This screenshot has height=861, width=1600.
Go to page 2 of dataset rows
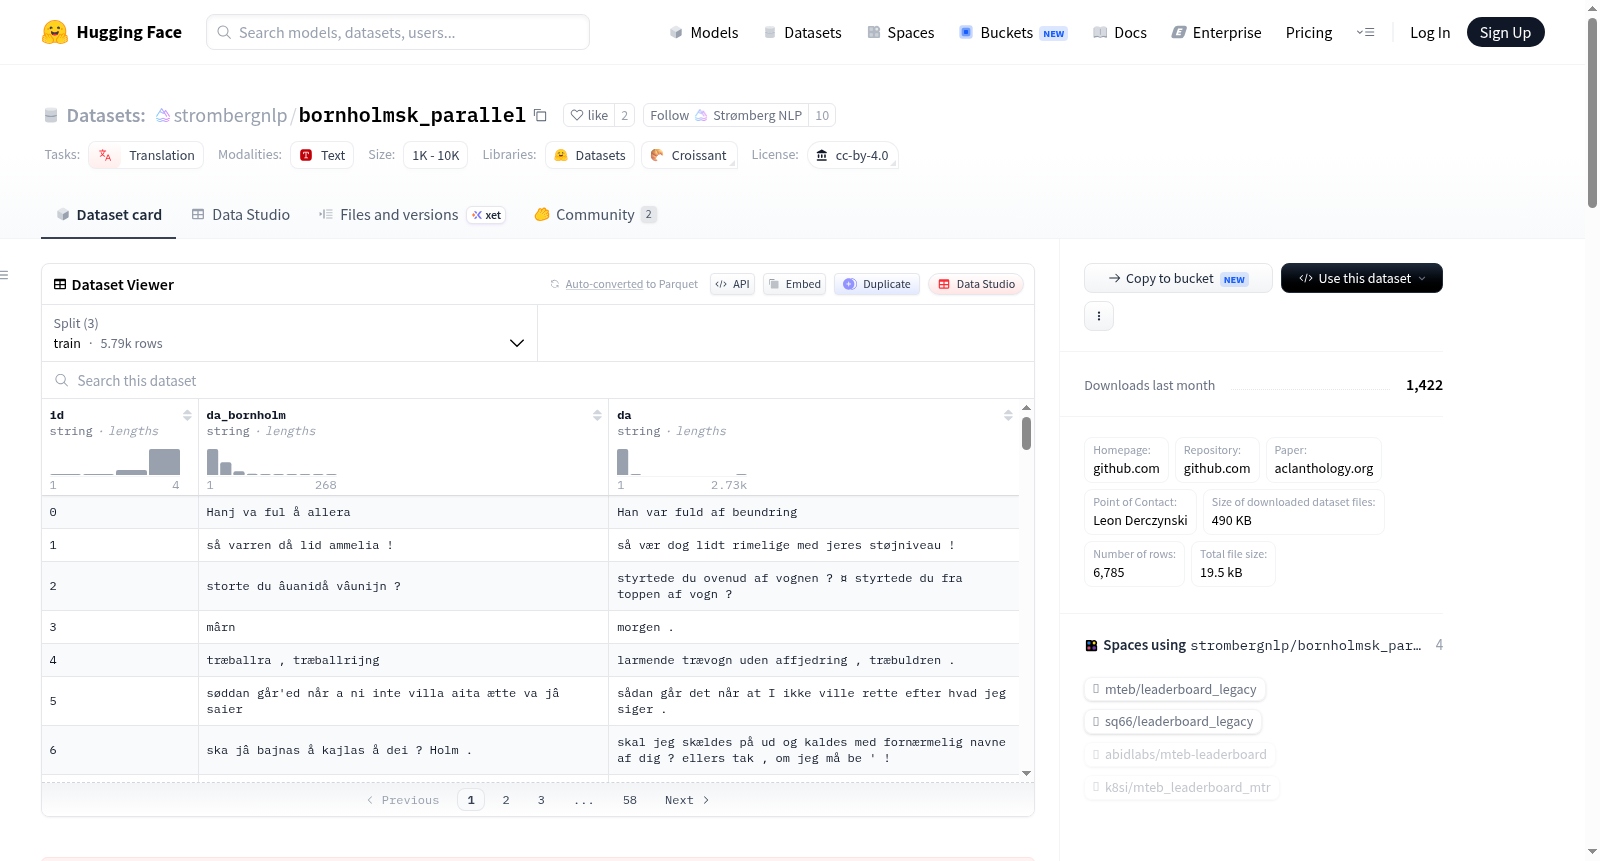pyautogui.click(x=506, y=800)
